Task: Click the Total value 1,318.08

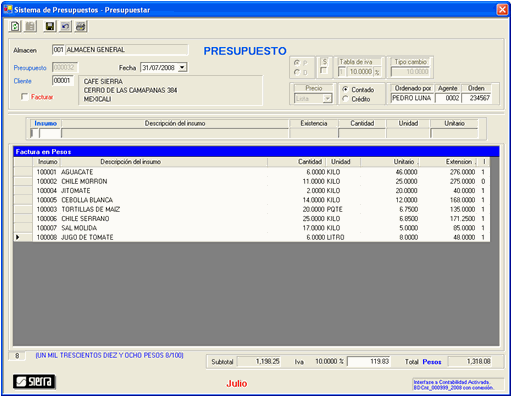Action: click(x=470, y=361)
